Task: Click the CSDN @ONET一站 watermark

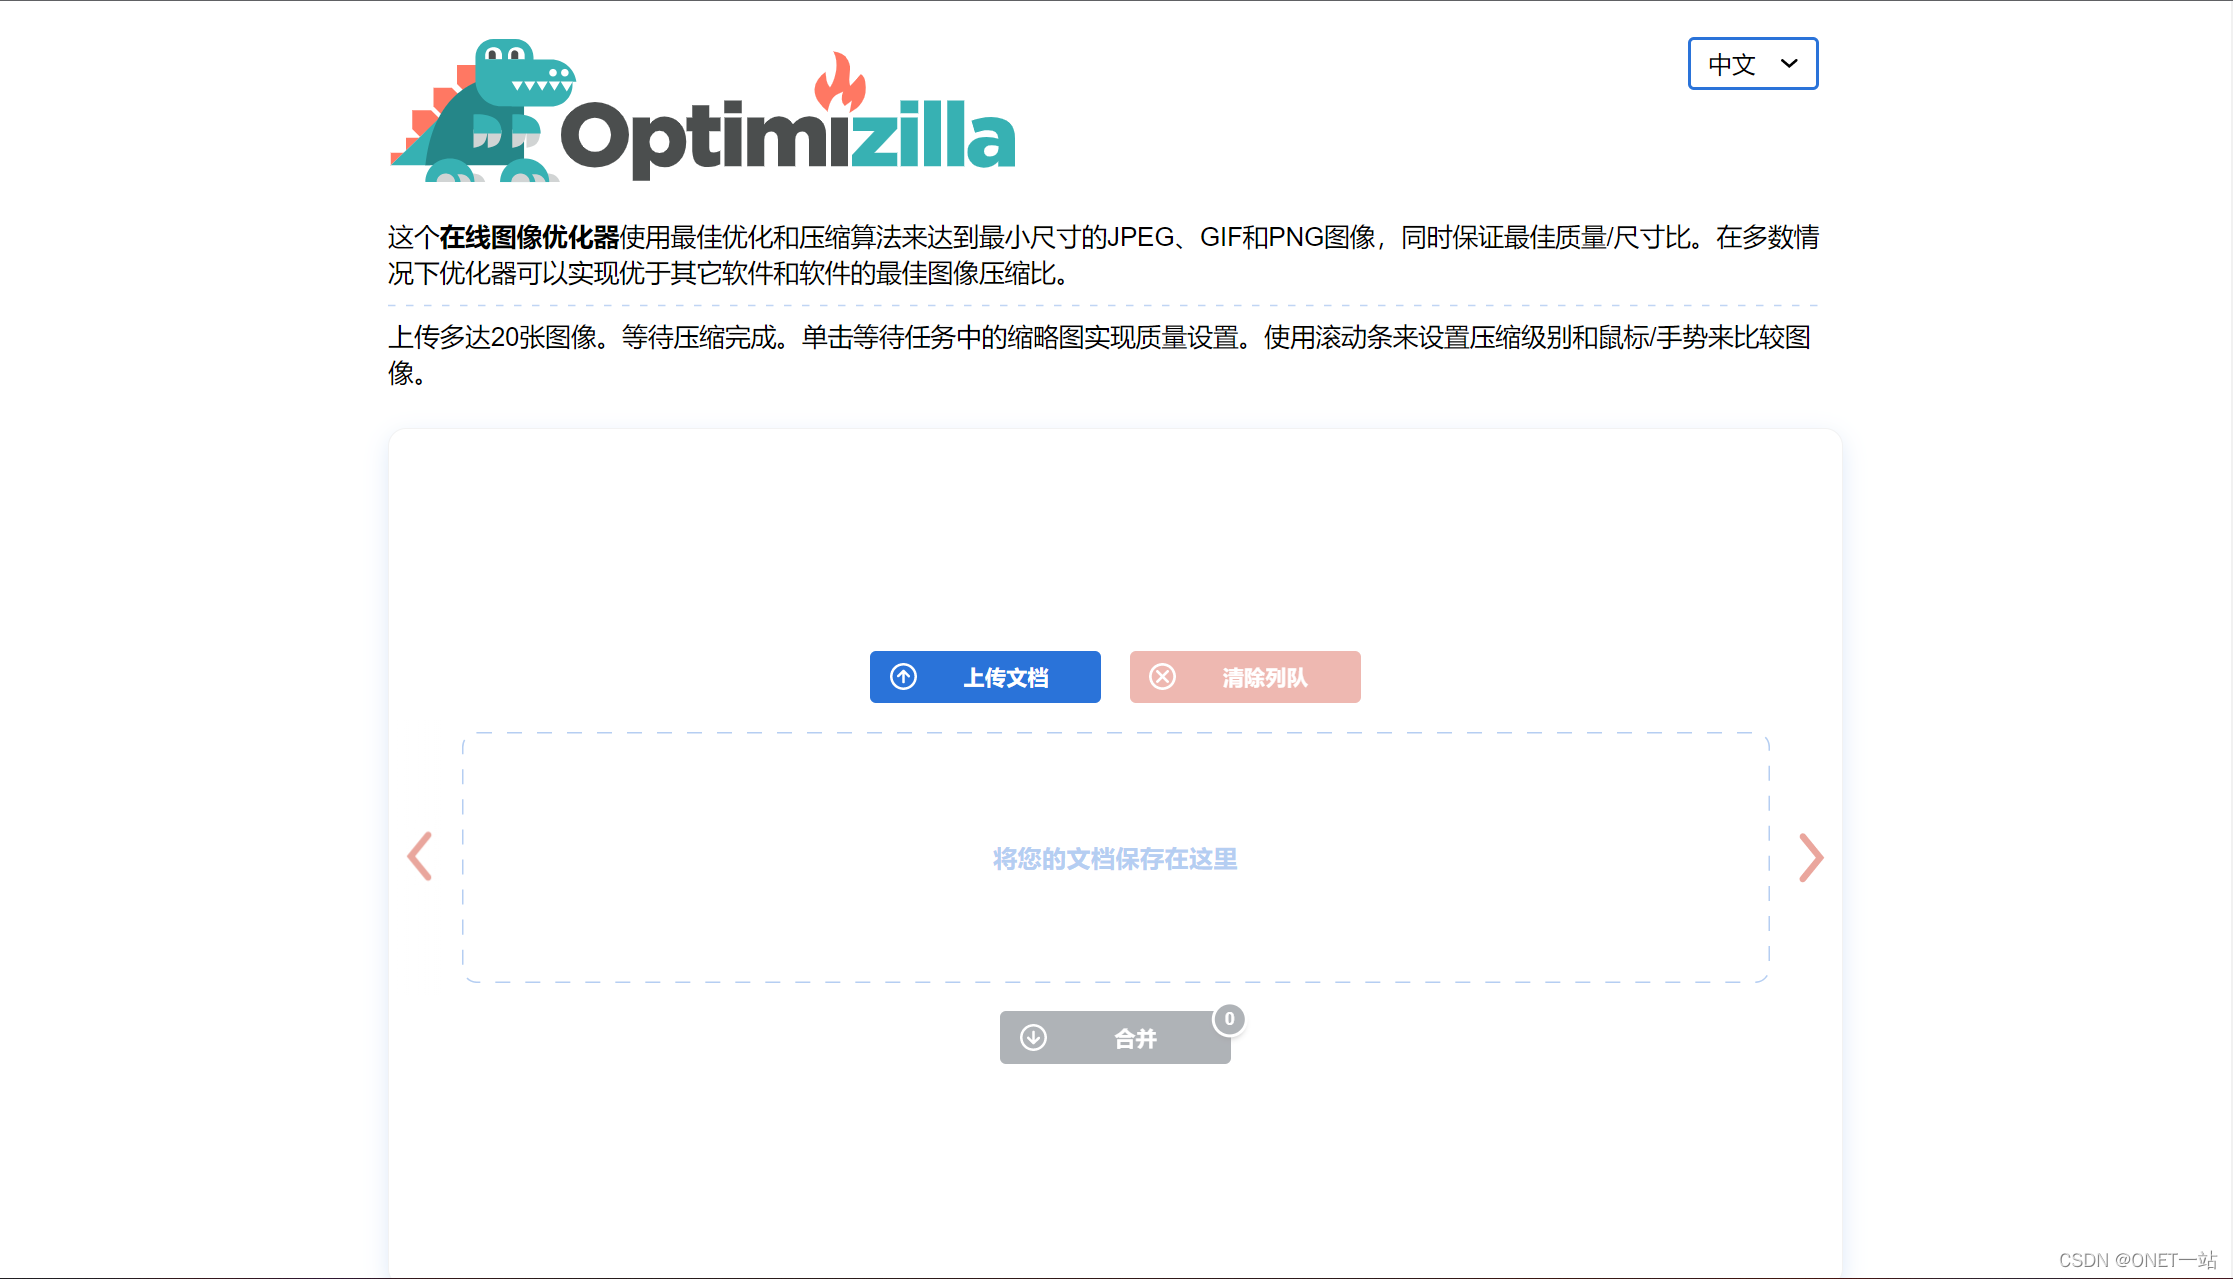Action: [x=2137, y=1260]
